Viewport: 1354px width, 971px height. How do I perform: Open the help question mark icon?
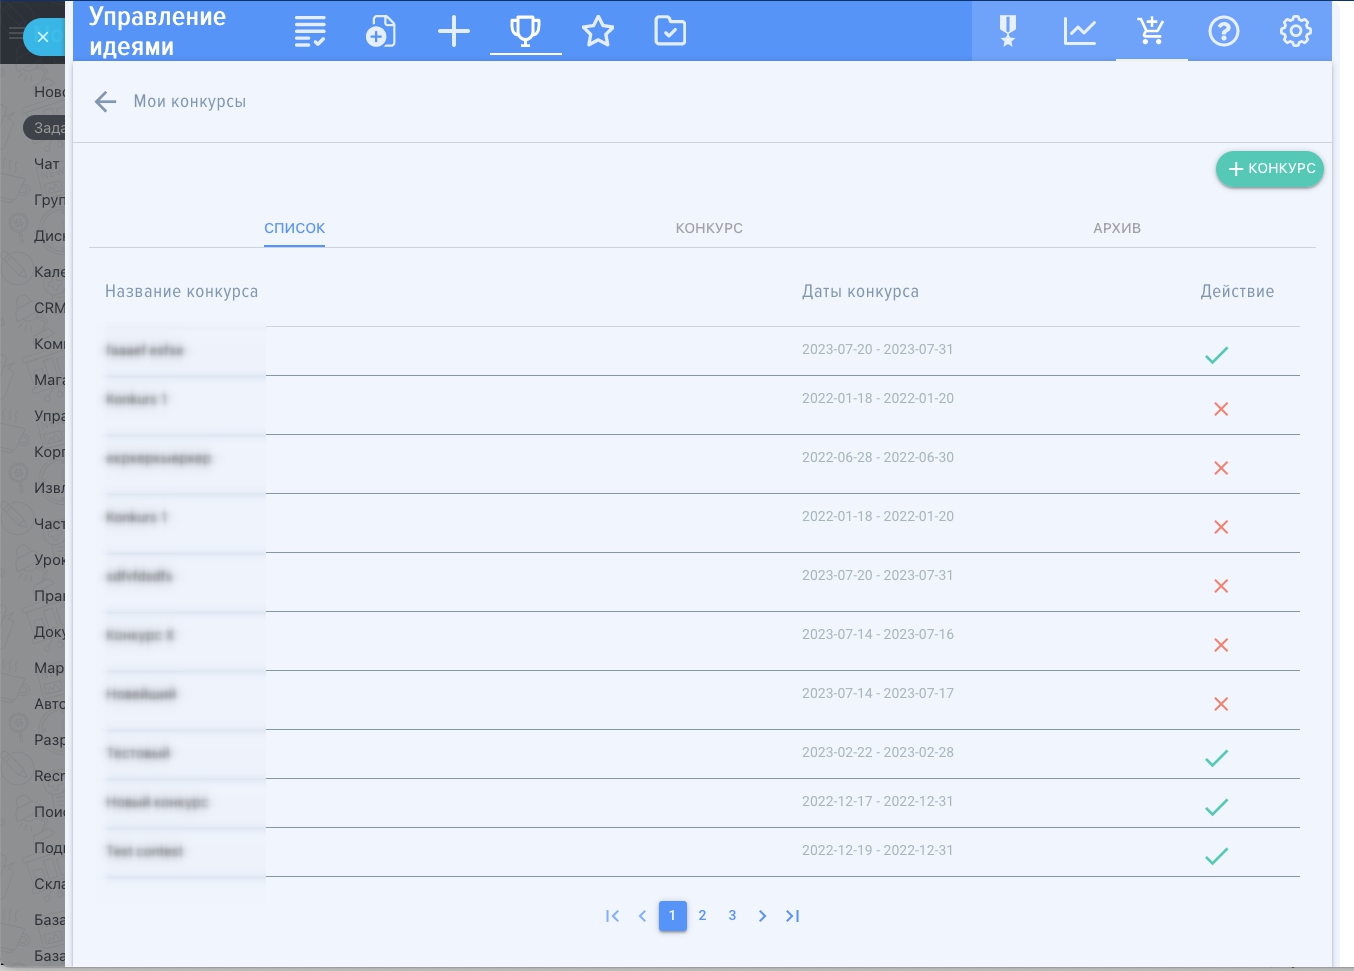pyautogui.click(x=1224, y=32)
